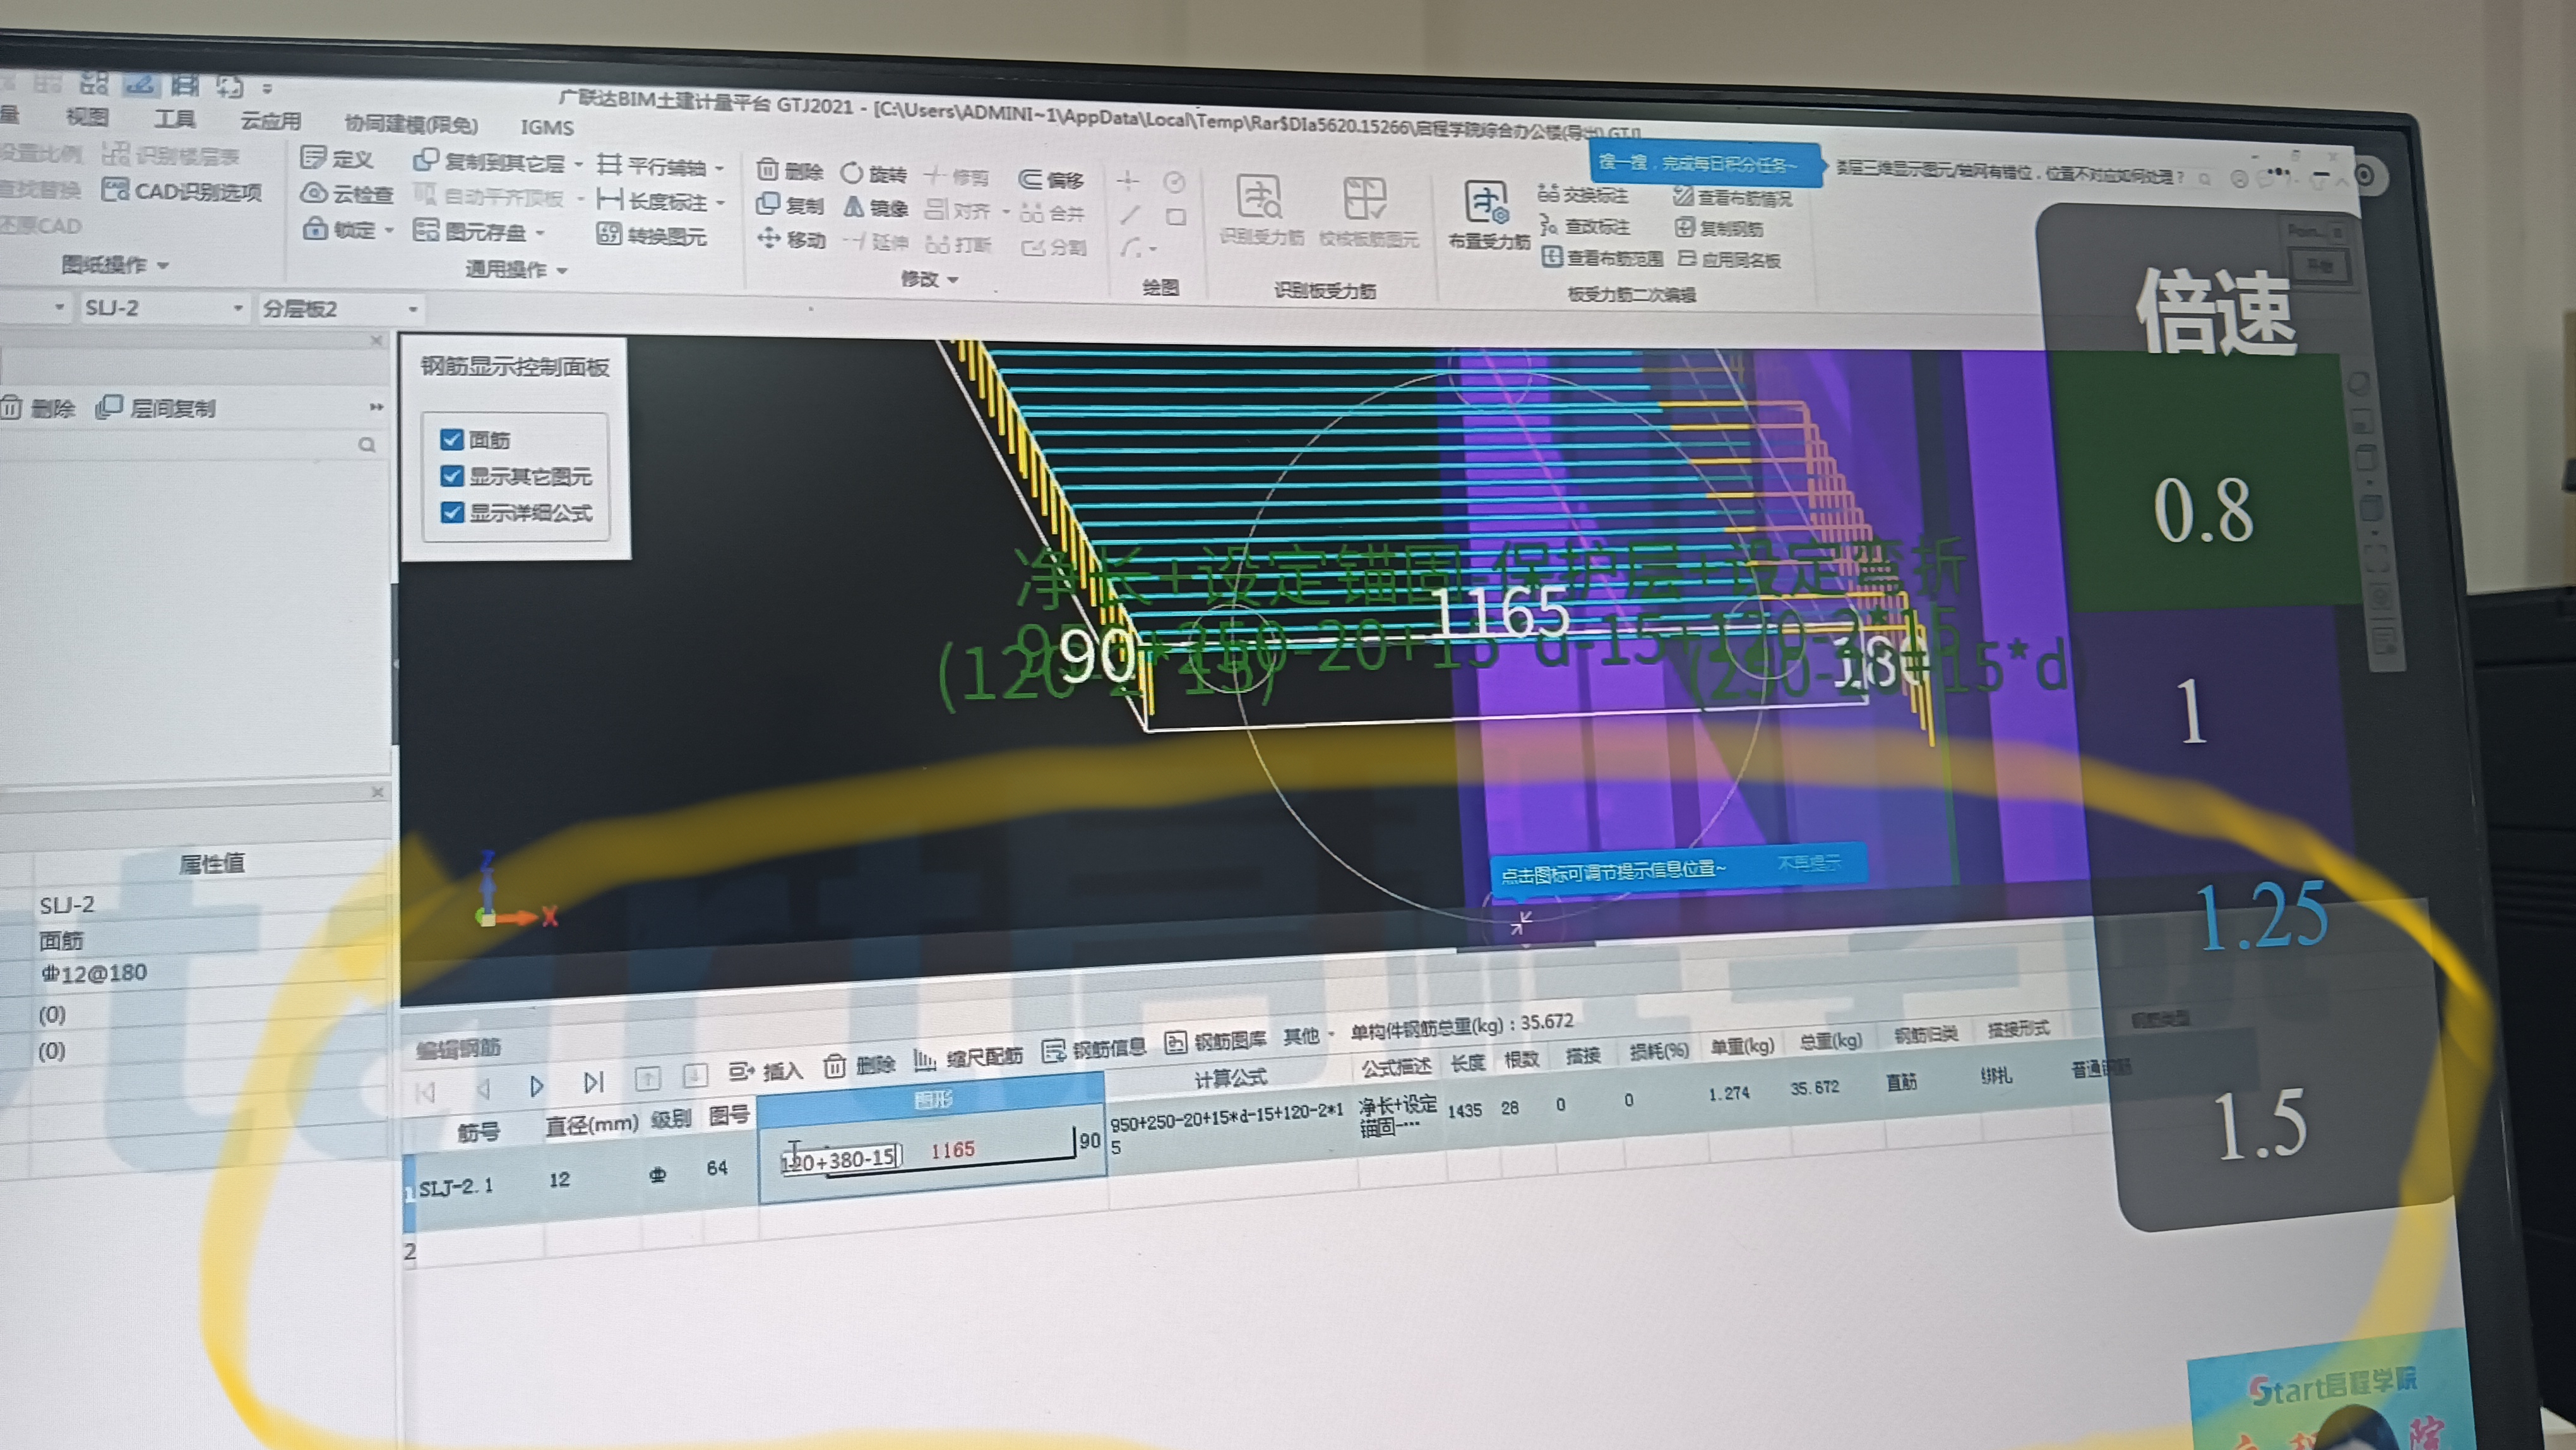Expand the 图元存盘 dropdown
This screenshot has width=2576, height=1450.
click(x=540, y=233)
